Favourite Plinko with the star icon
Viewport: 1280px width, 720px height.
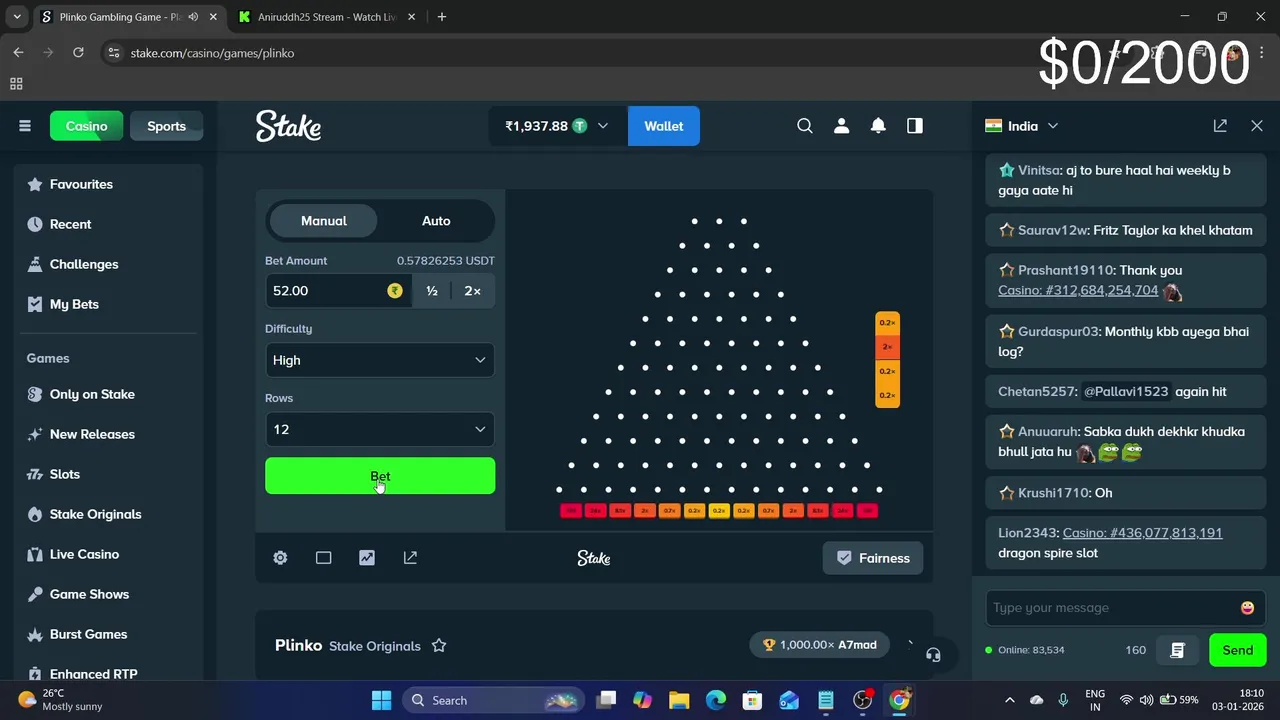point(438,646)
